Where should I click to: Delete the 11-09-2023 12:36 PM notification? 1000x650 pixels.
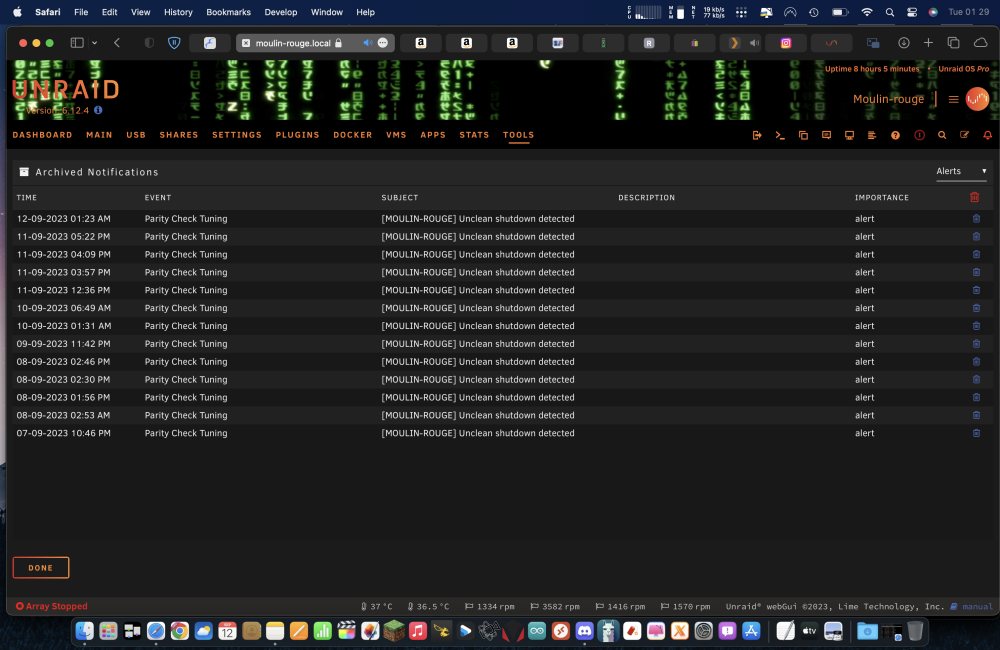click(976, 290)
